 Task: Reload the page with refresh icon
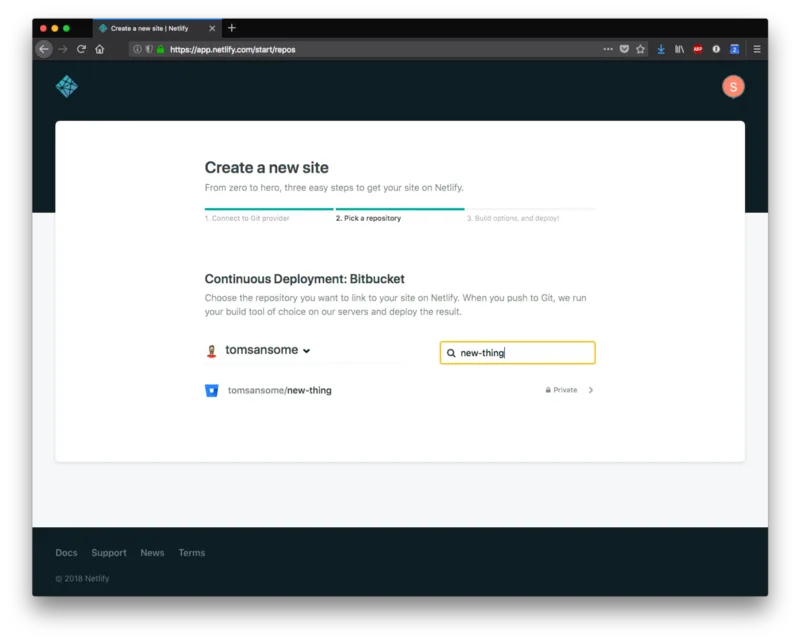coord(81,49)
